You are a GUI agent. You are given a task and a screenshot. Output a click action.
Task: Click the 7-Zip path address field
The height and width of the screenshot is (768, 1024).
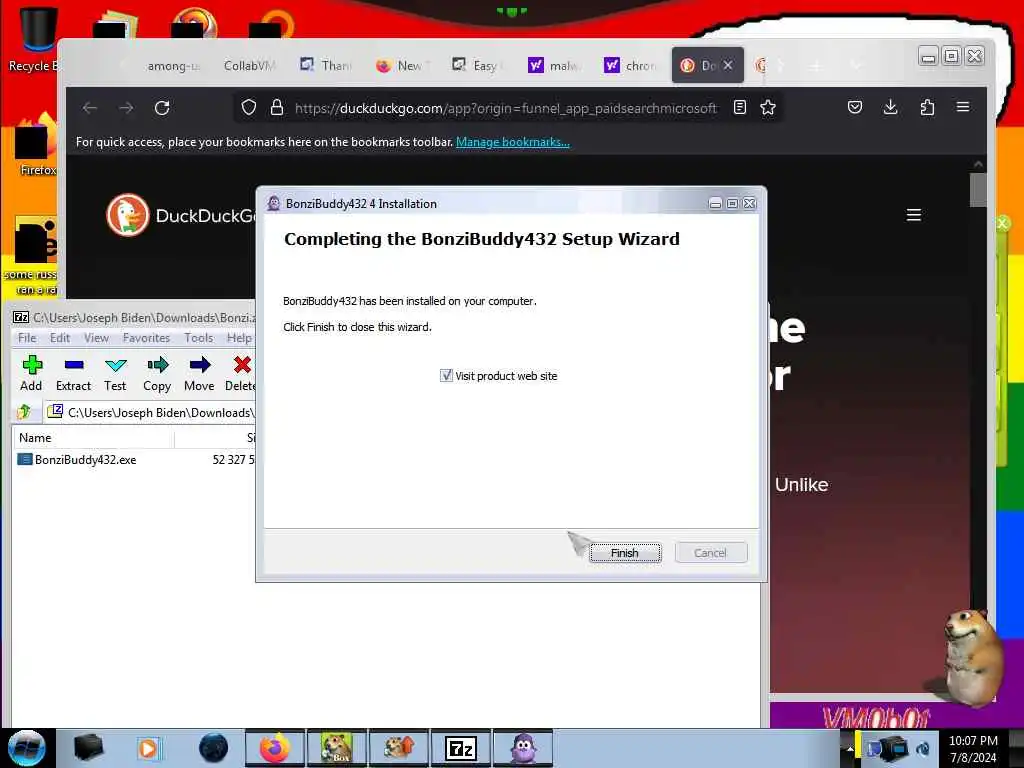click(150, 412)
